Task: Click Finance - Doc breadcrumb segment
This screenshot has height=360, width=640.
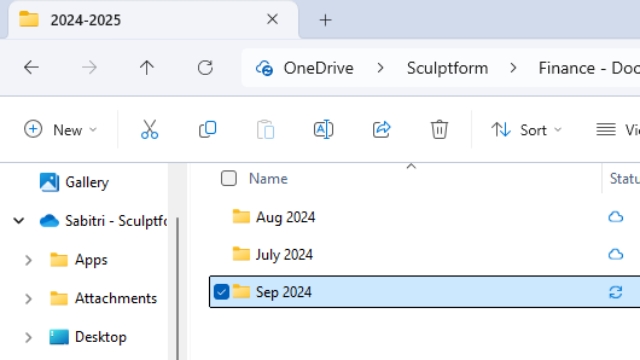Action: pyautogui.click(x=589, y=68)
